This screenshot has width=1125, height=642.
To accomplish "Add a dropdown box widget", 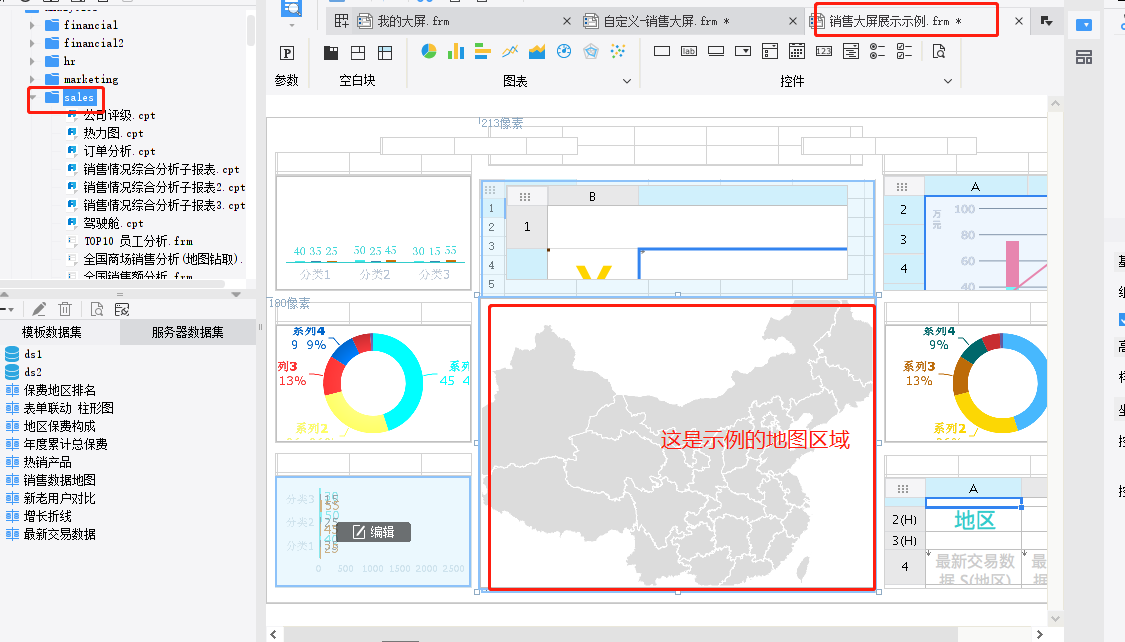I will pos(743,51).
